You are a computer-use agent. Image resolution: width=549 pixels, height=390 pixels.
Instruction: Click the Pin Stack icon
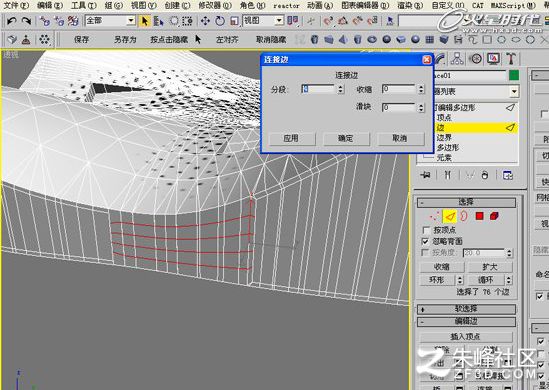426,175
